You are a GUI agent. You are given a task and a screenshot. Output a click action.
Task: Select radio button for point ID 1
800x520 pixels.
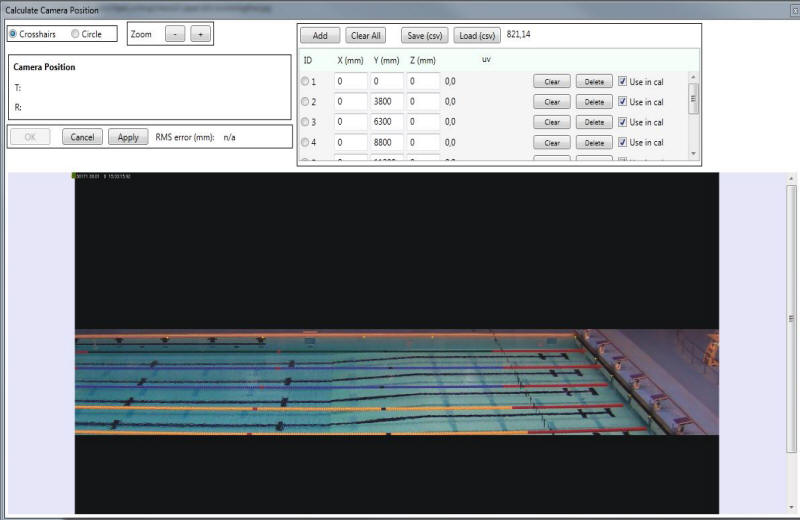point(305,81)
